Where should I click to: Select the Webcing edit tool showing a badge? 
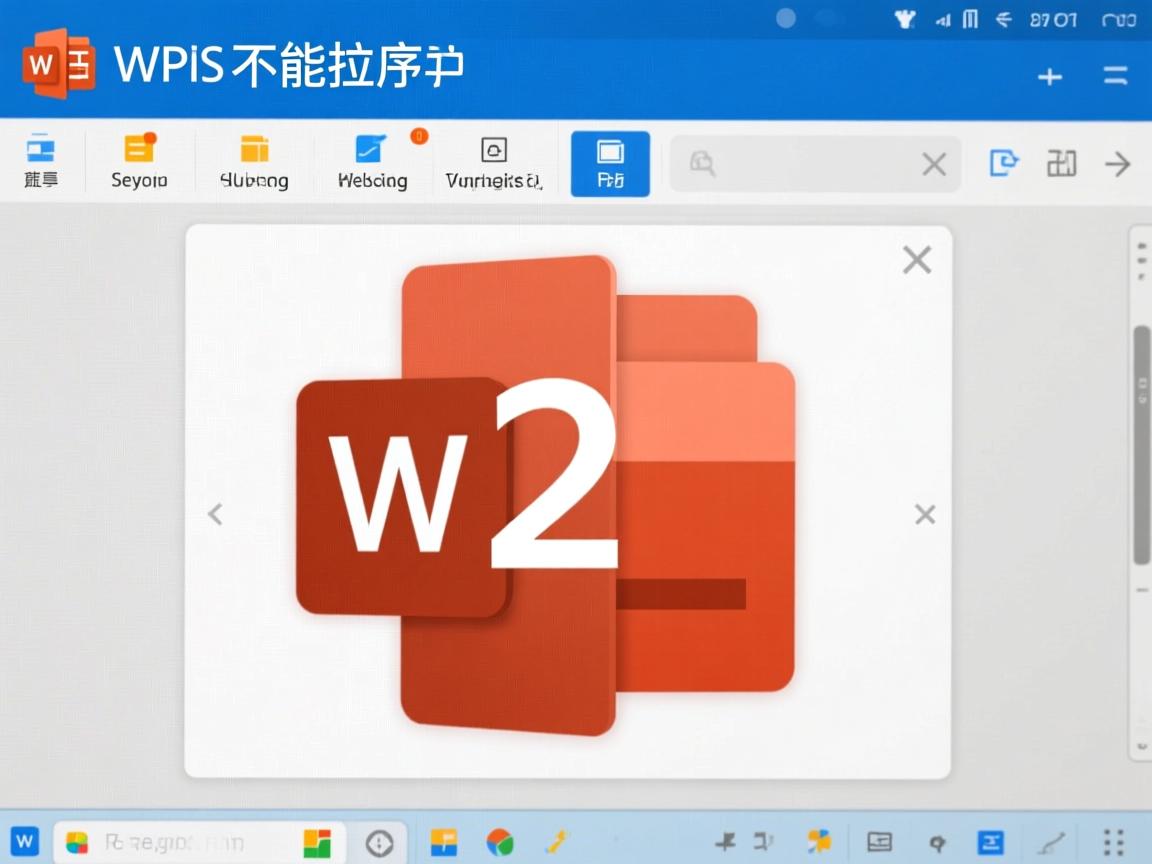372,160
